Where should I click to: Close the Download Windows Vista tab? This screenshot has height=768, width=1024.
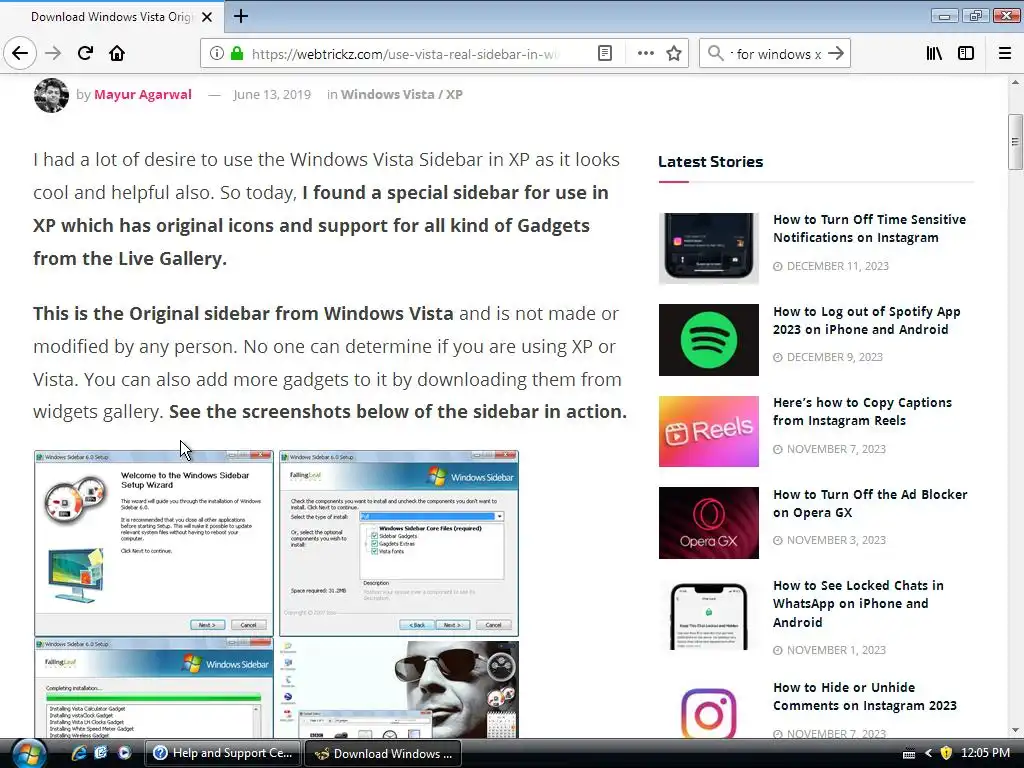click(x=207, y=17)
